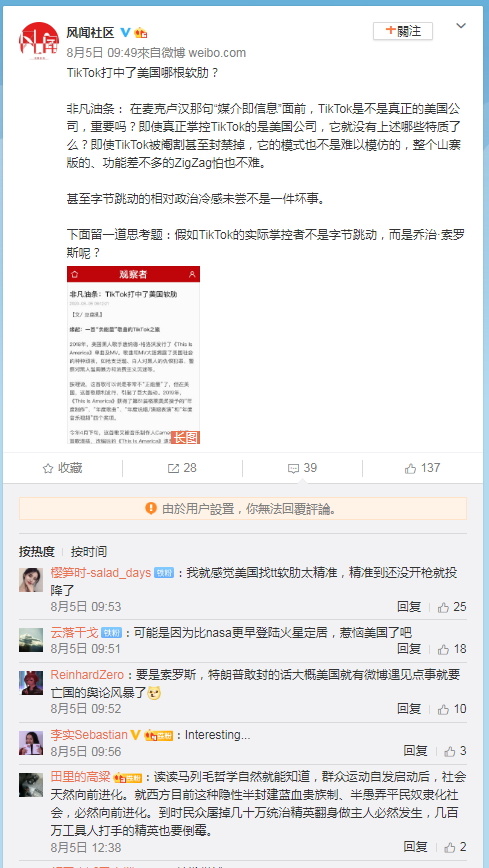Image resolution: width=489 pixels, height=868 pixels.
Task: Open weibo.com source link in post header
Action: click(217, 53)
